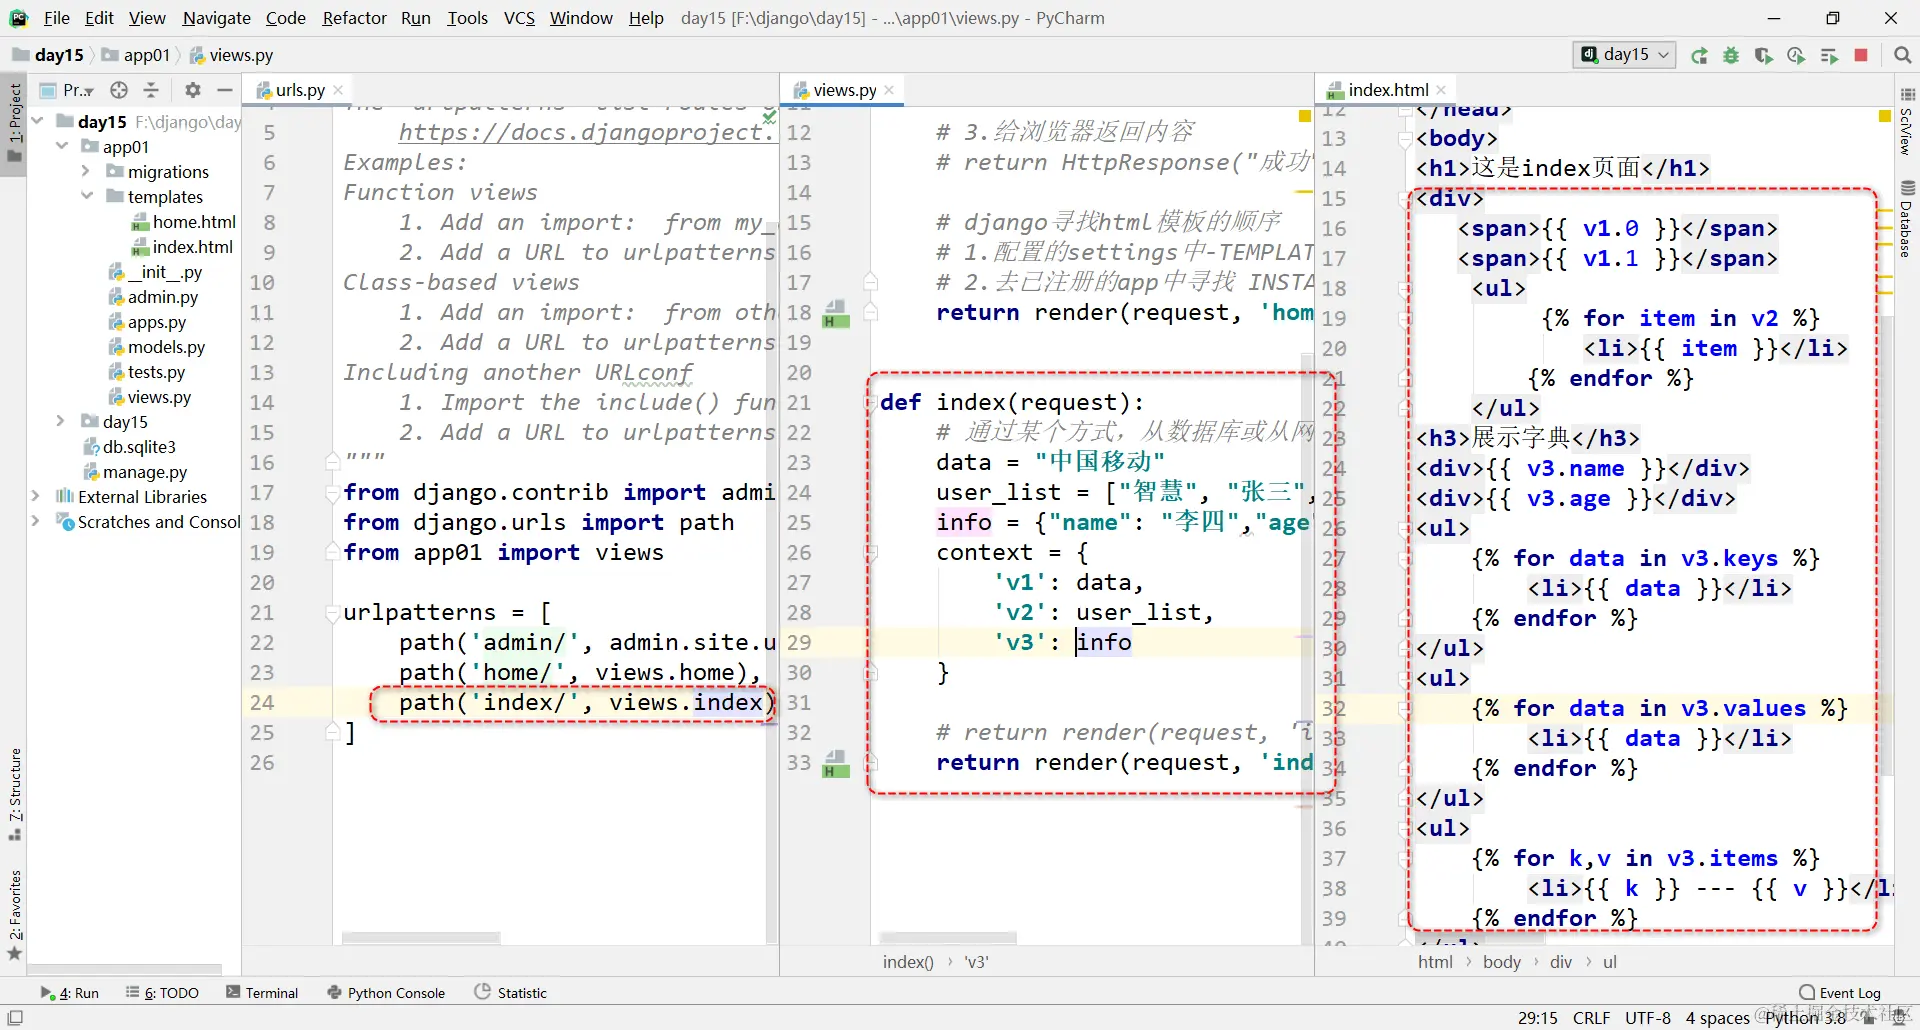The height and width of the screenshot is (1030, 1920).
Task: Click cursor position 29:15 in status bar
Action: [1537, 1018]
